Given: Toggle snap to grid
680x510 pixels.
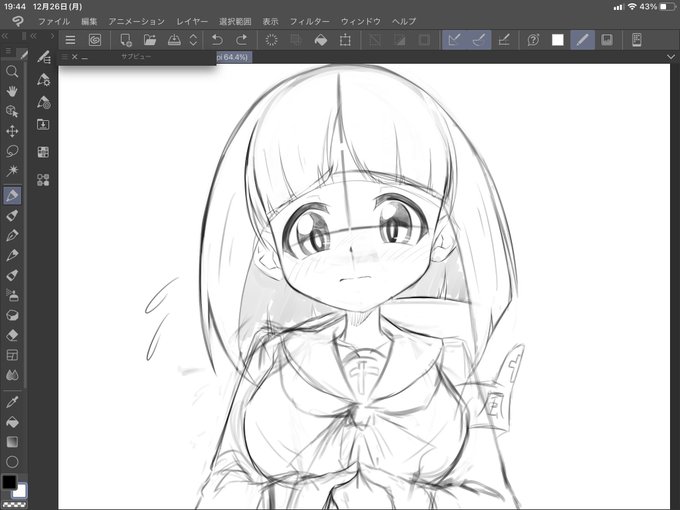Looking at the screenshot, I should point(504,40).
